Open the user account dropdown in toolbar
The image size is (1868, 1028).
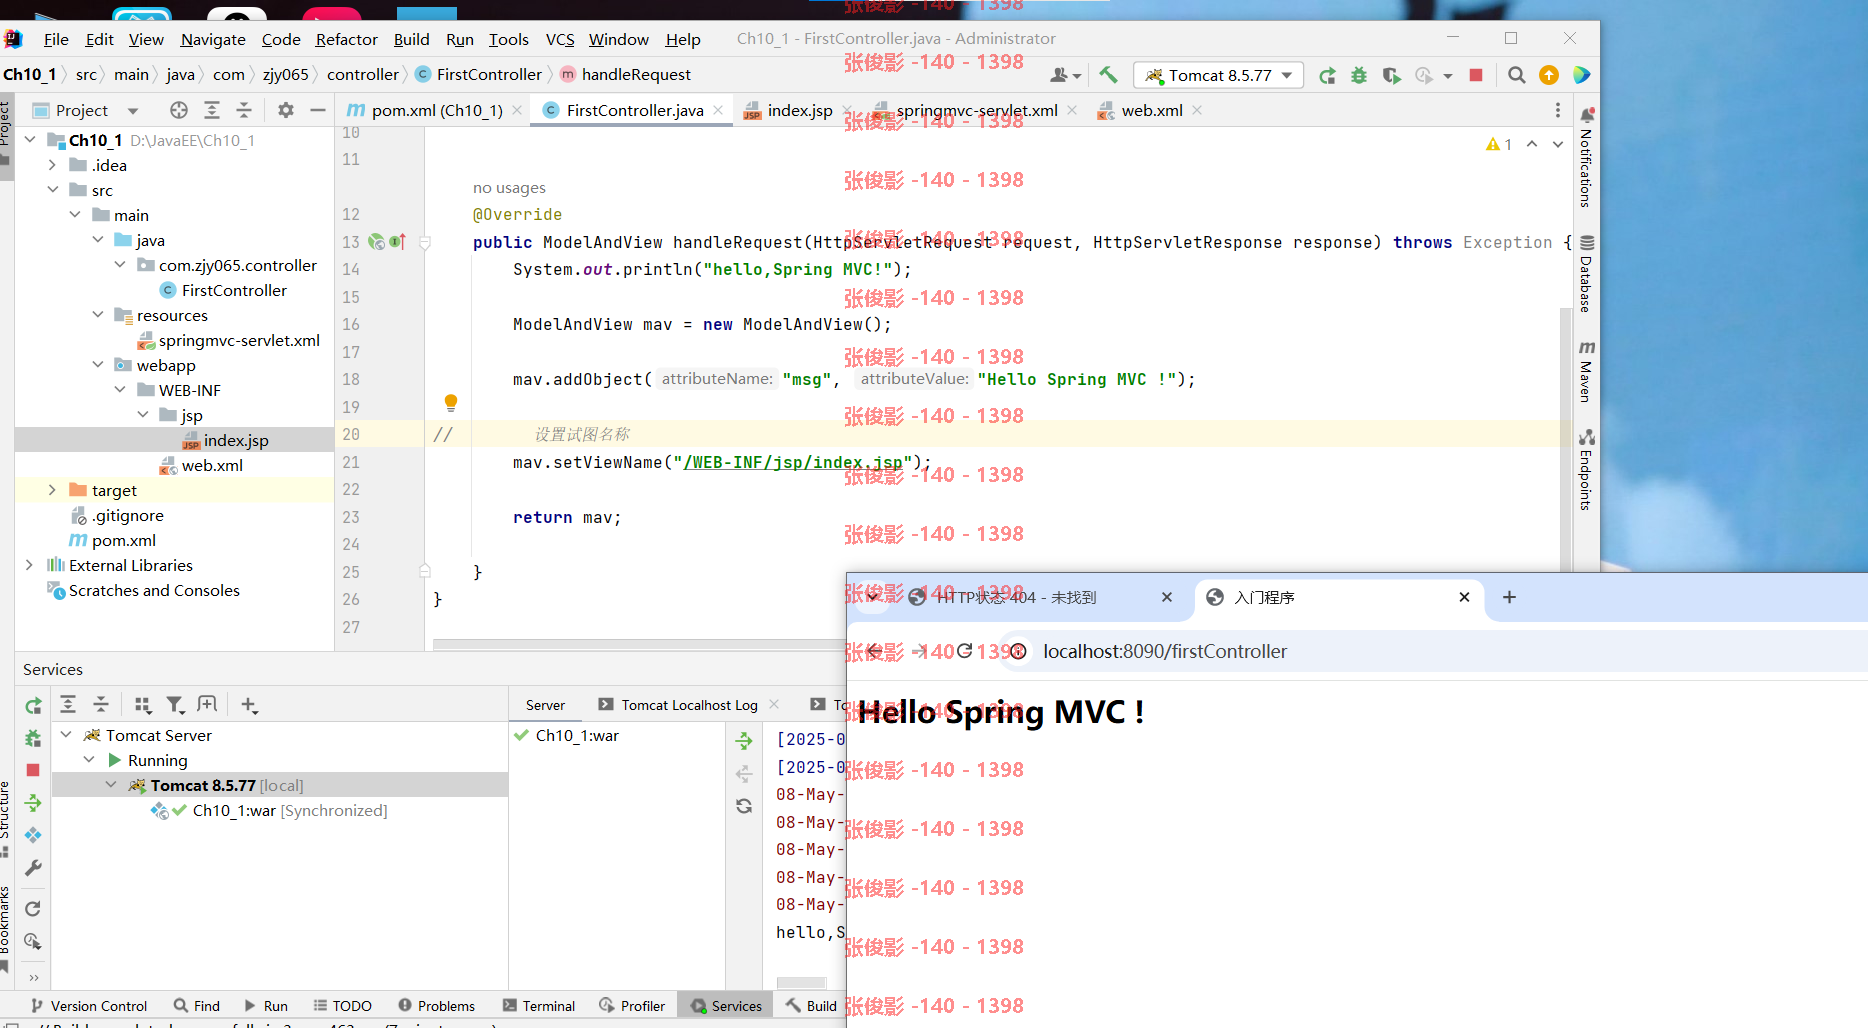coord(1066,75)
